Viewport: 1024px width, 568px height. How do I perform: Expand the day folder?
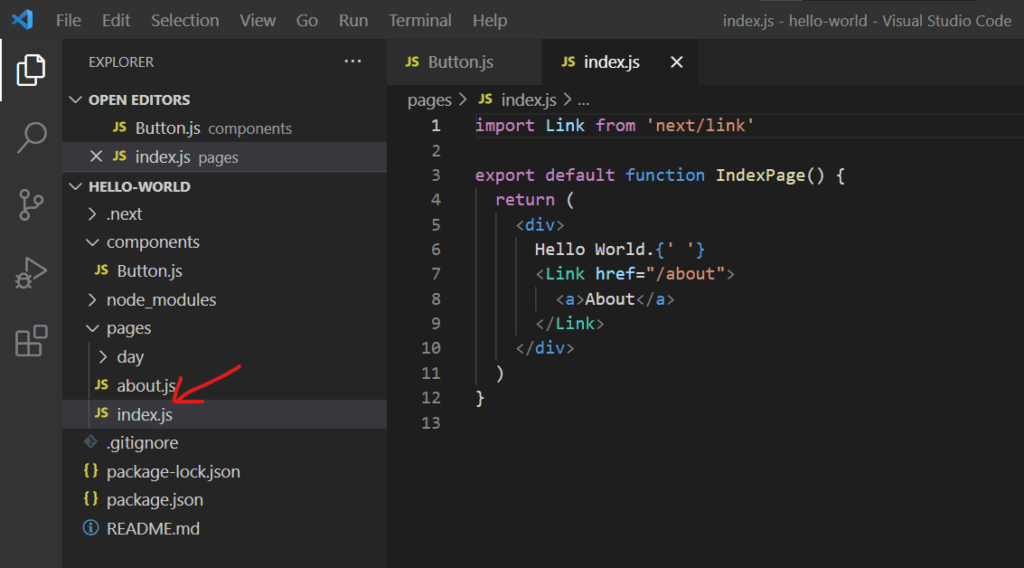103,357
